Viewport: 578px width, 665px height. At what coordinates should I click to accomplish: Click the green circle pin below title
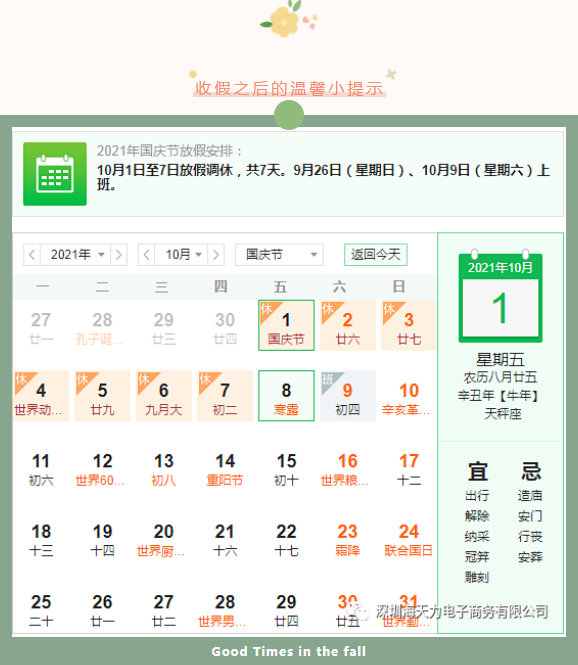(289, 115)
